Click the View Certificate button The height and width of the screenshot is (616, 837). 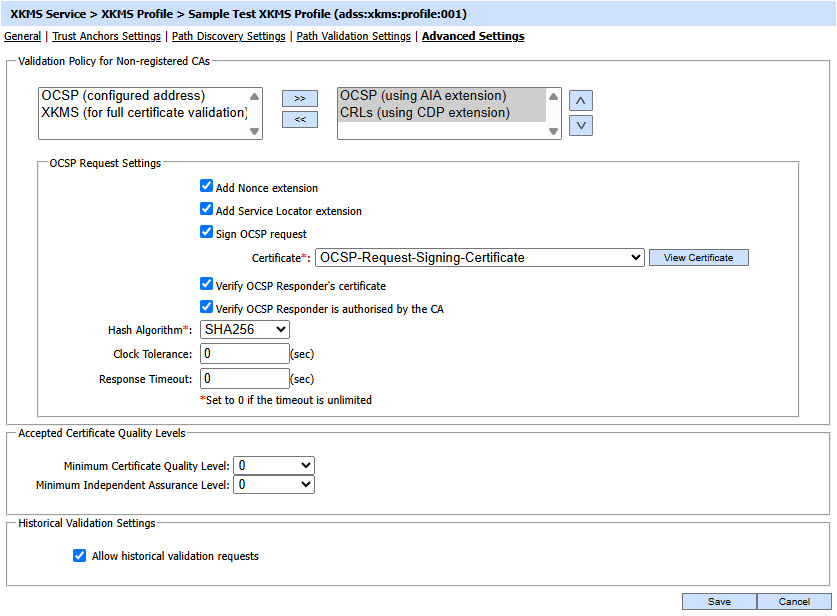(698, 258)
